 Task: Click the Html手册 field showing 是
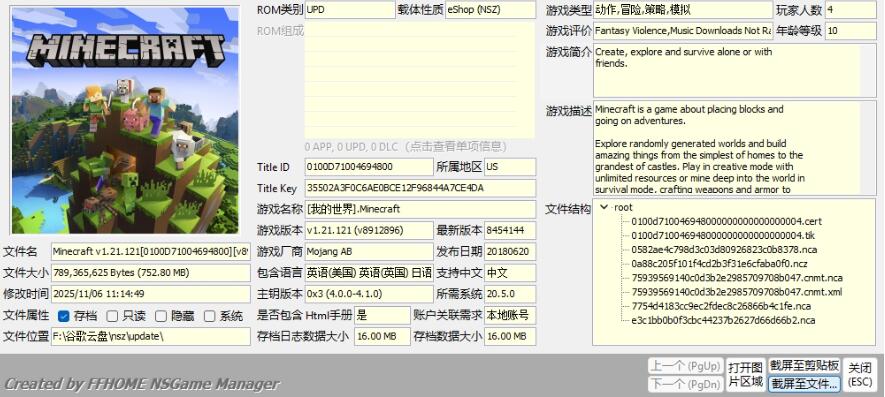(x=382, y=315)
